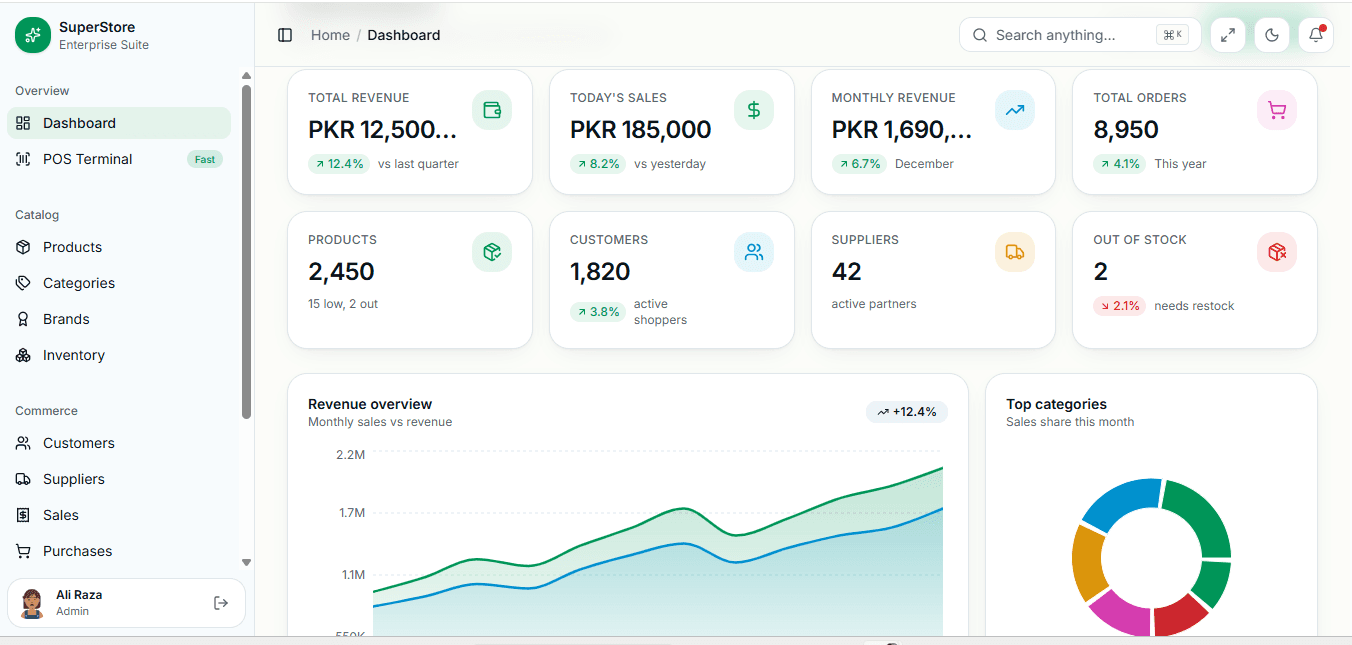This screenshot has height=645, width=1352.
Task: Click the ⌘K shortcut badge
Action: (1172, 35)
